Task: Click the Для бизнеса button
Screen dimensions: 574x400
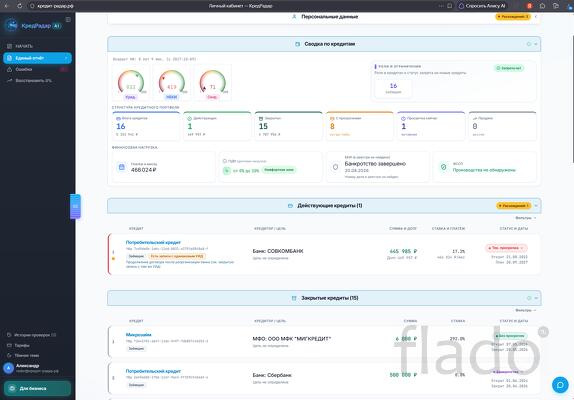Action: [x=37, y=388]
